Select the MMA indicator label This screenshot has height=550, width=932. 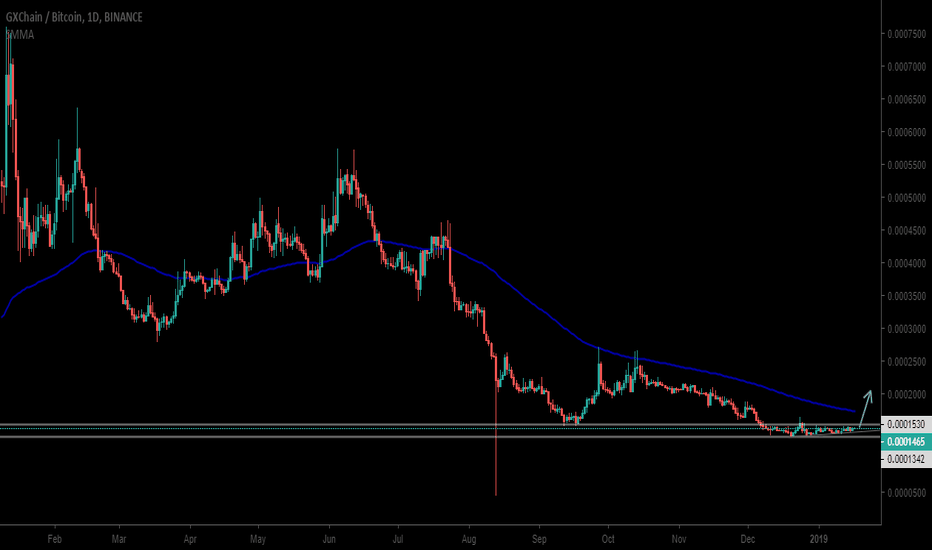[x=20, y=35]
